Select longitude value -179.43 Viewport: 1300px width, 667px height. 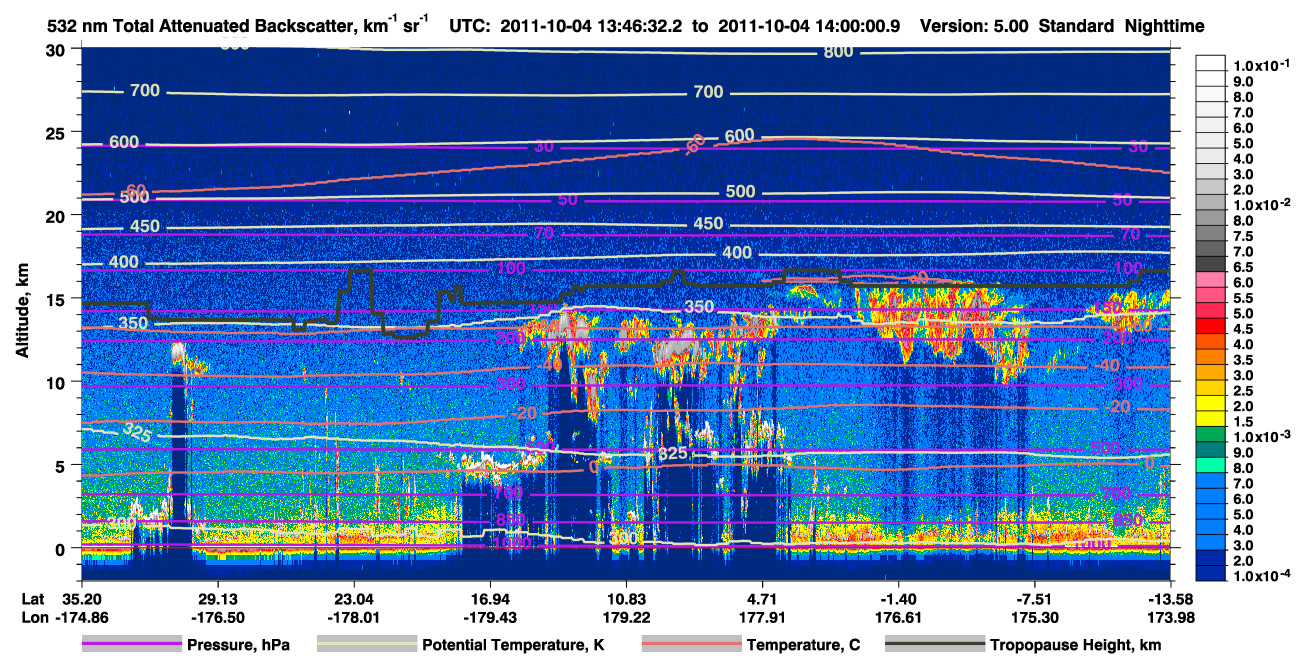[489, 617]
